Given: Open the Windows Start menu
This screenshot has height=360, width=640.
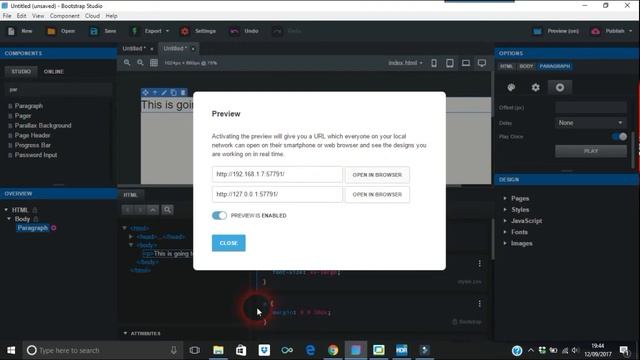Looking at the screenshot, I should [x=11, y=350].
